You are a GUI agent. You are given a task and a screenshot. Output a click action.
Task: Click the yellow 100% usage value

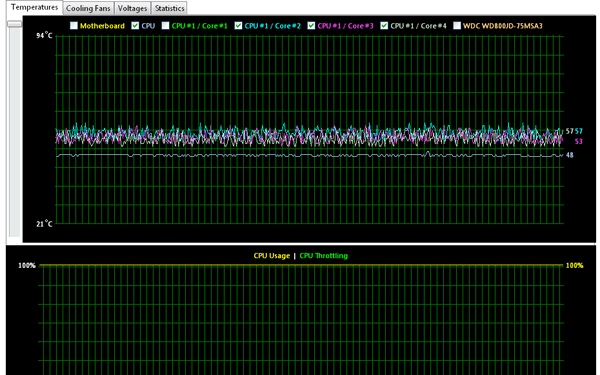coord(575,265)
